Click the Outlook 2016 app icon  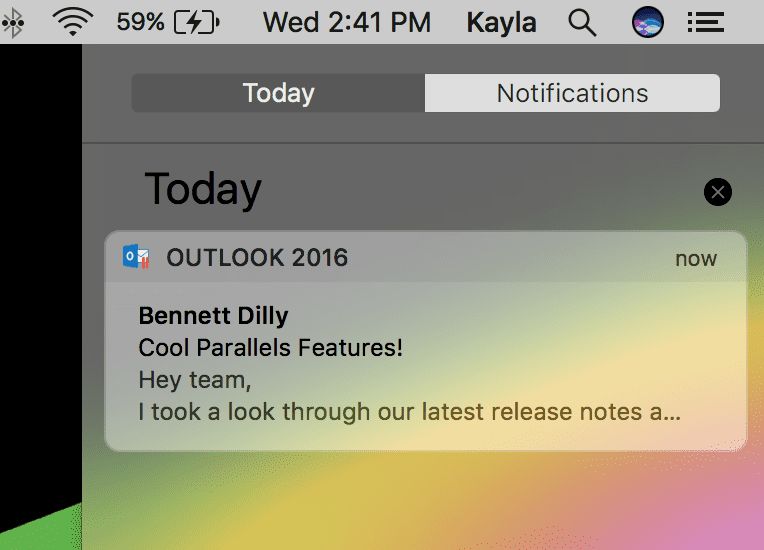pyautogui.click(x=136, y=257)
